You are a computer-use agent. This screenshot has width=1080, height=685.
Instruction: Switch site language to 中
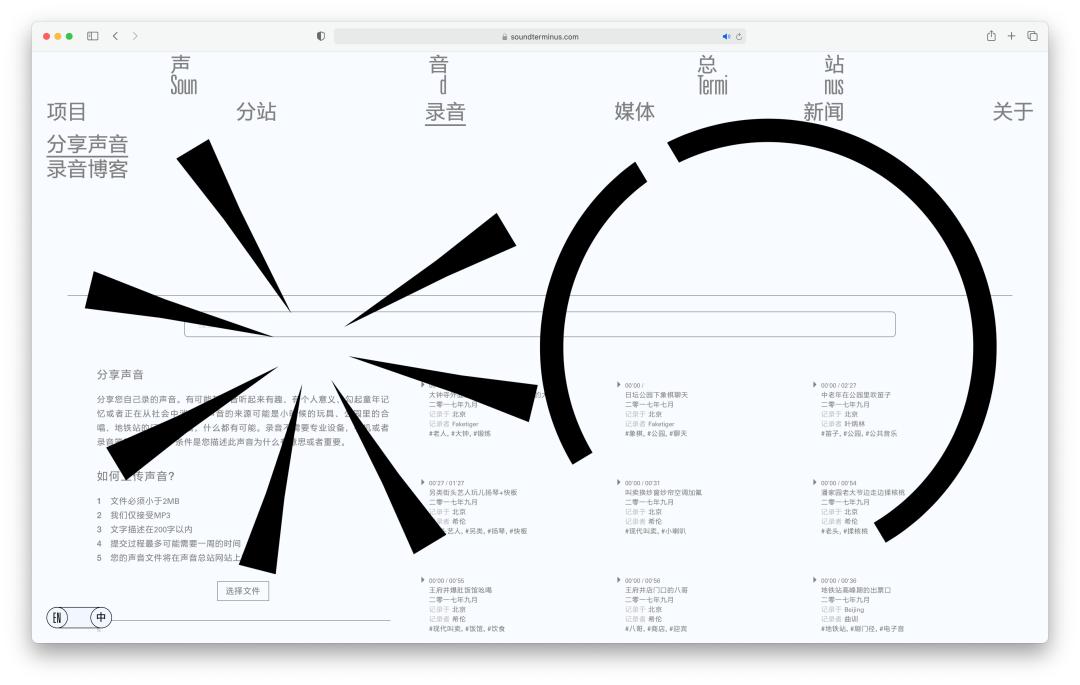tap(101, 618)
